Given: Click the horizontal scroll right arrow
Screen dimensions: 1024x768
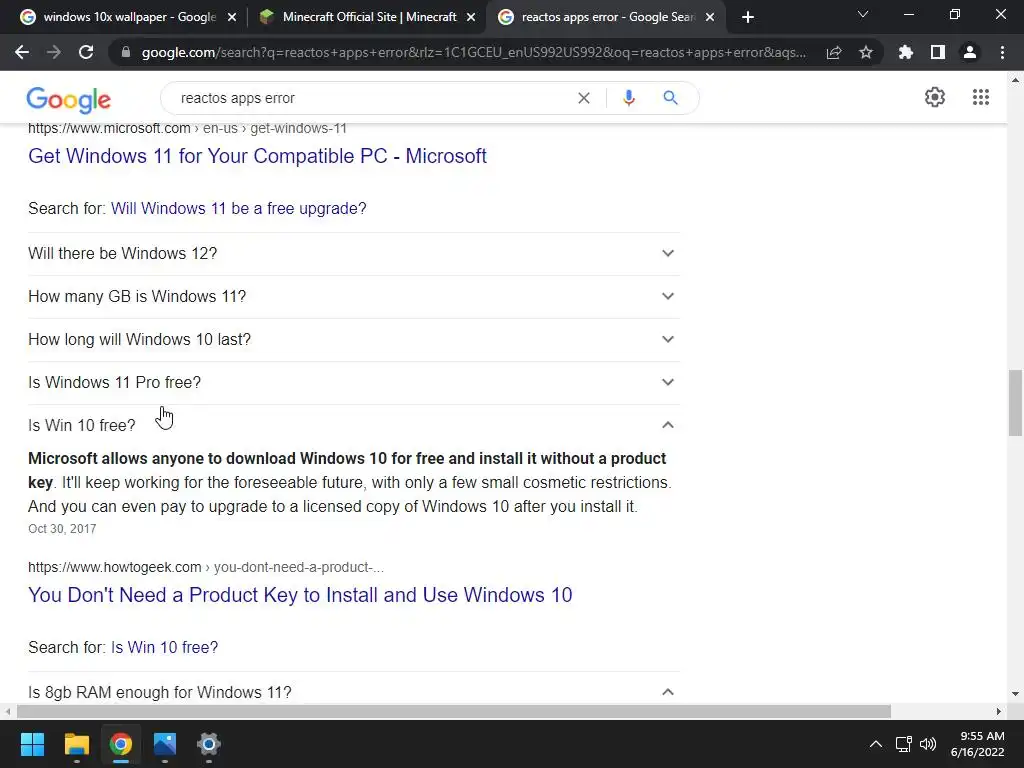Looking at the screenshot, I should coord(999,711).
